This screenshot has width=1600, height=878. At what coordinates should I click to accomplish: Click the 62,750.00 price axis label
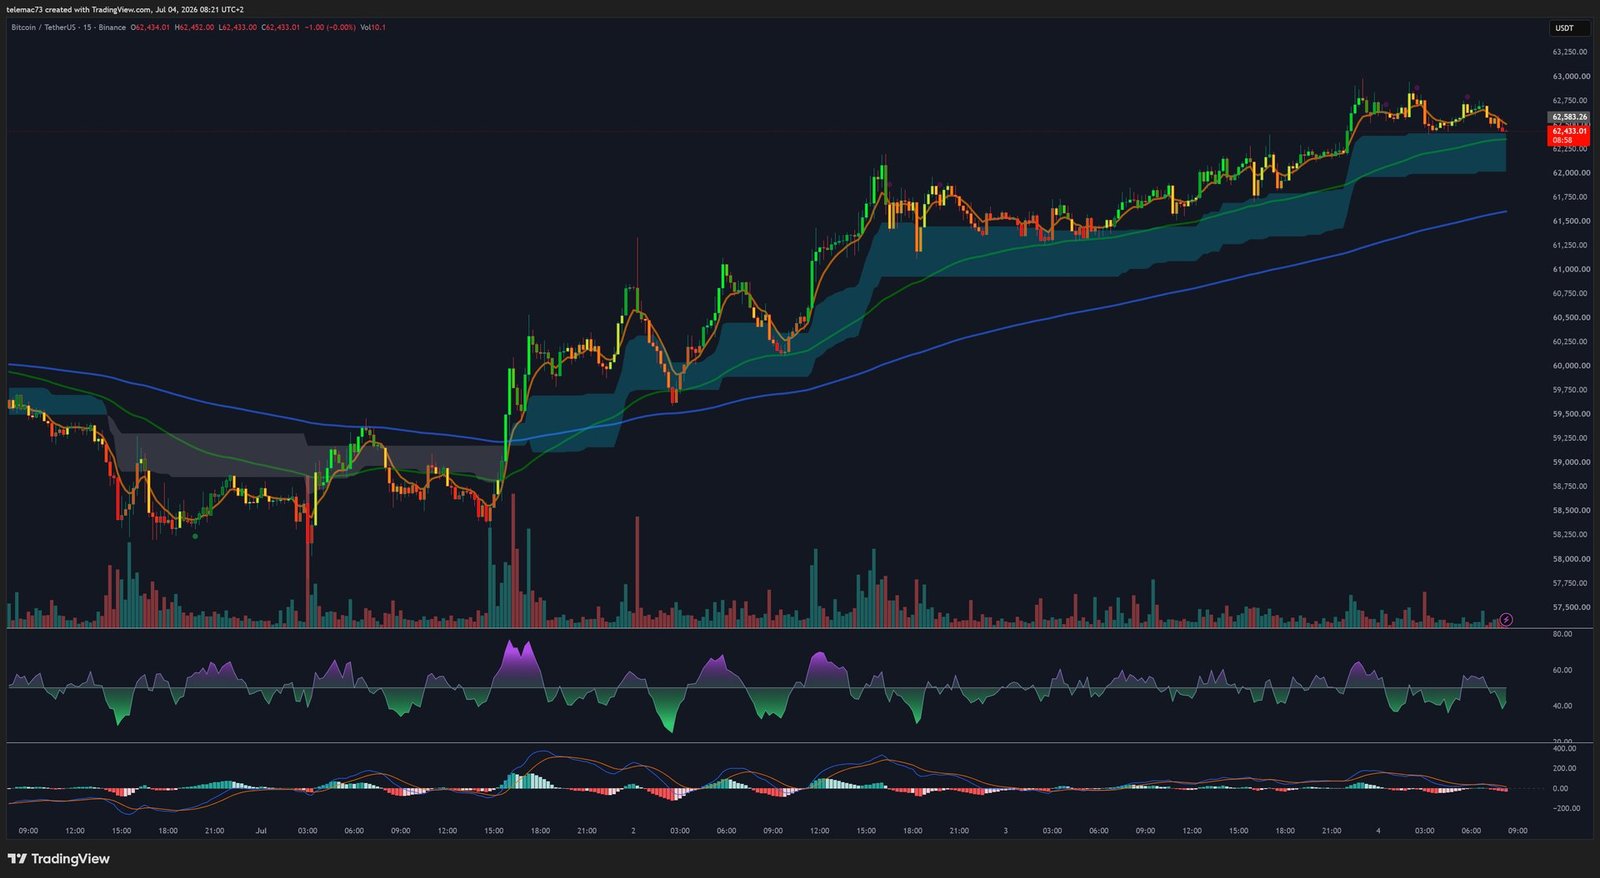pyautogui.click(x=1570, y=100)
